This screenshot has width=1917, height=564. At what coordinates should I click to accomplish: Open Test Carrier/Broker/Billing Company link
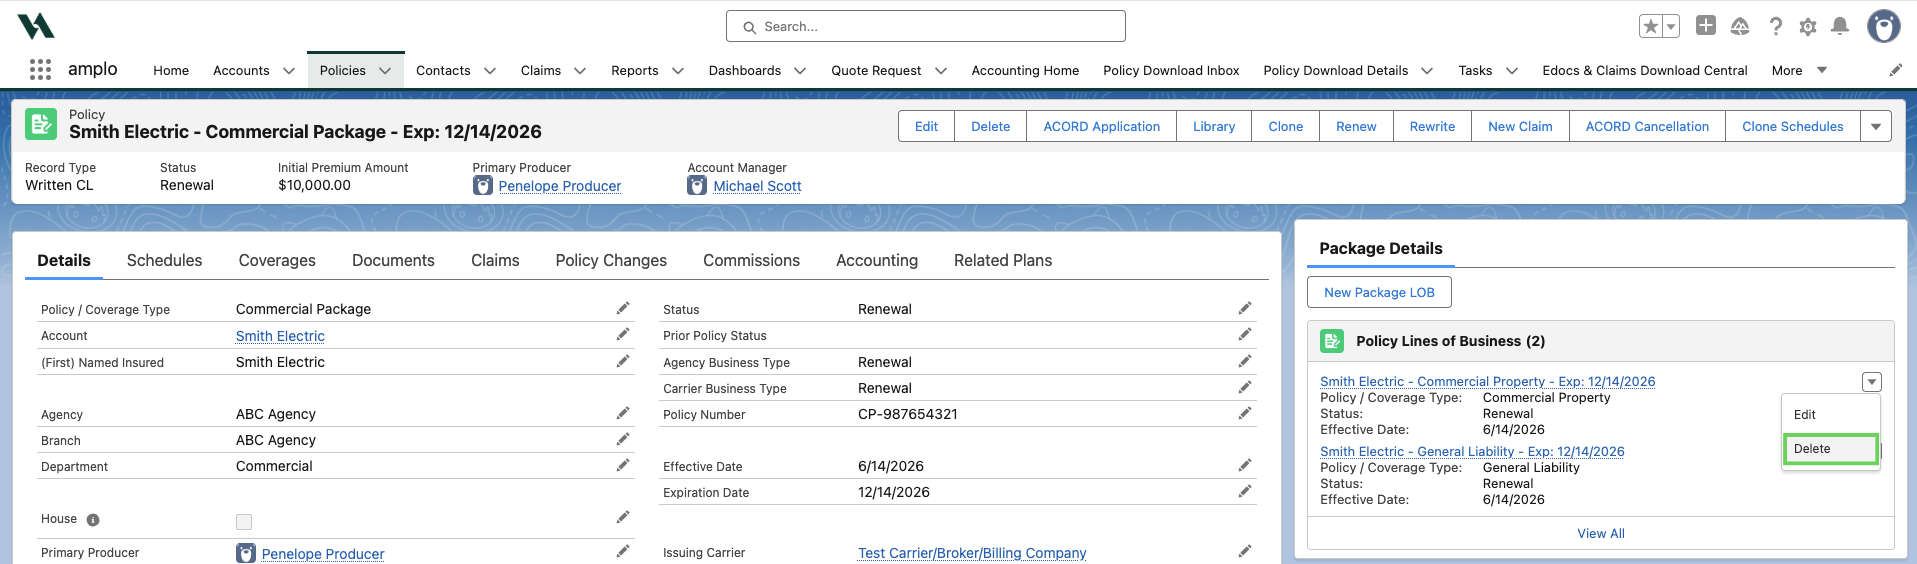972,553
